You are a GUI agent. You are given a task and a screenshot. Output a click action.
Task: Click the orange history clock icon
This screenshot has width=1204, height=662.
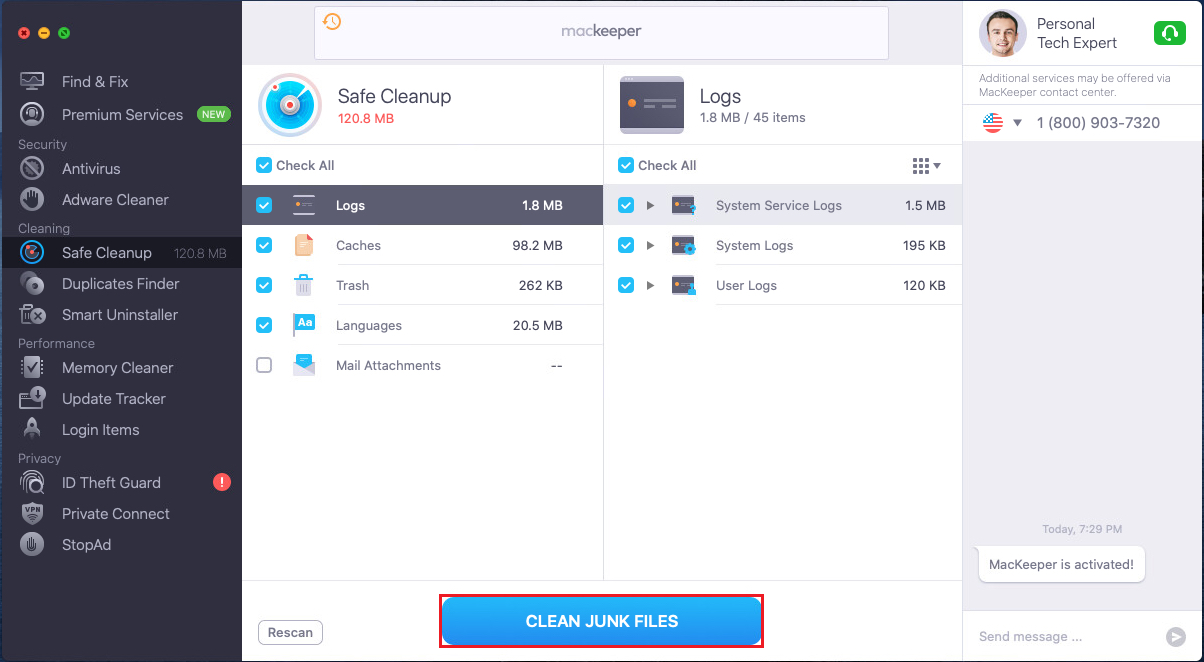(x=332, y=21)
